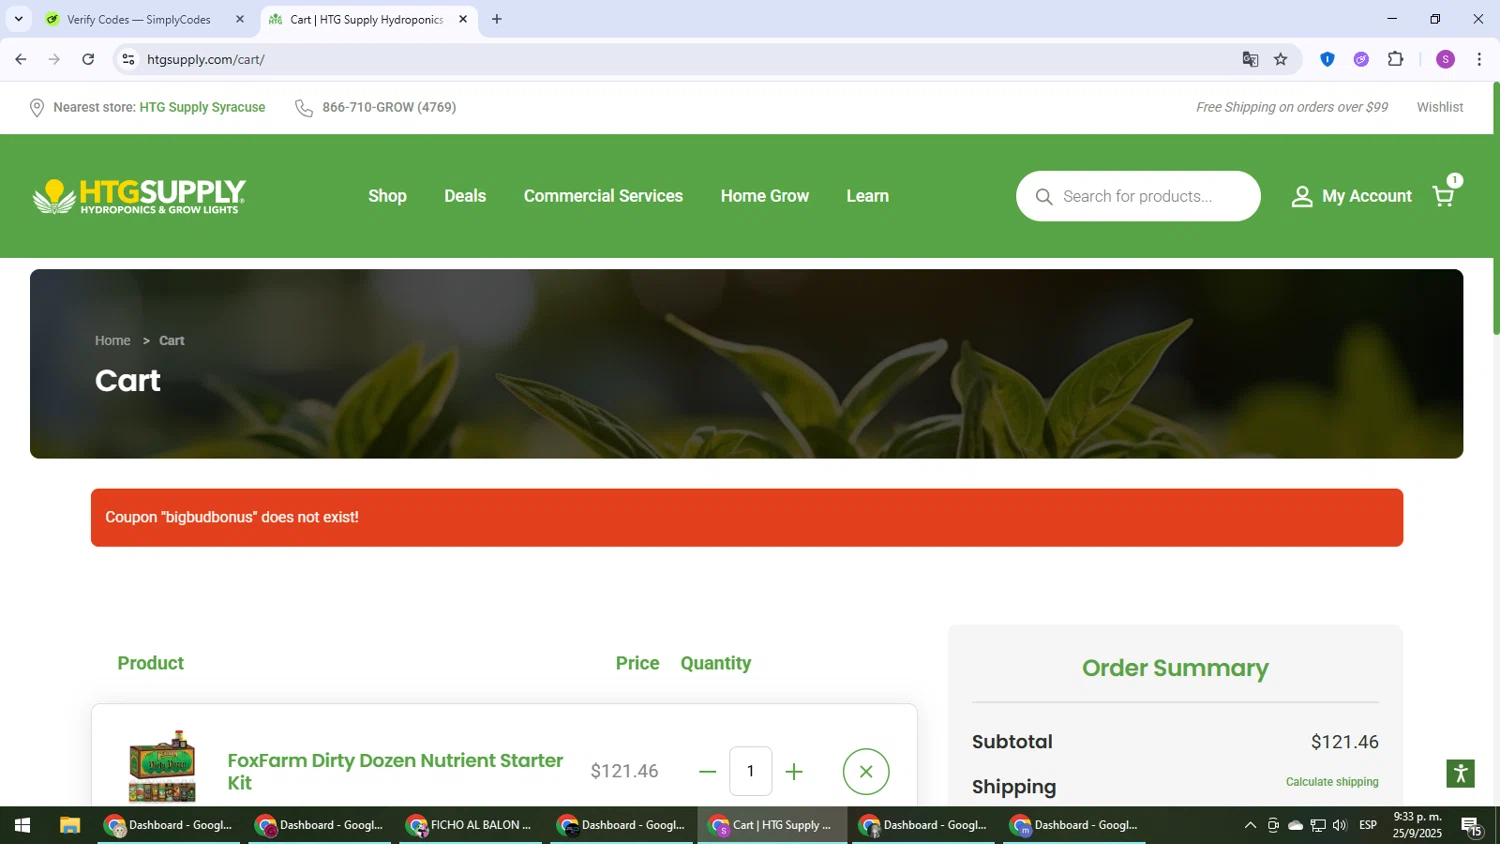Click the Search for products field

point(1138,196)
